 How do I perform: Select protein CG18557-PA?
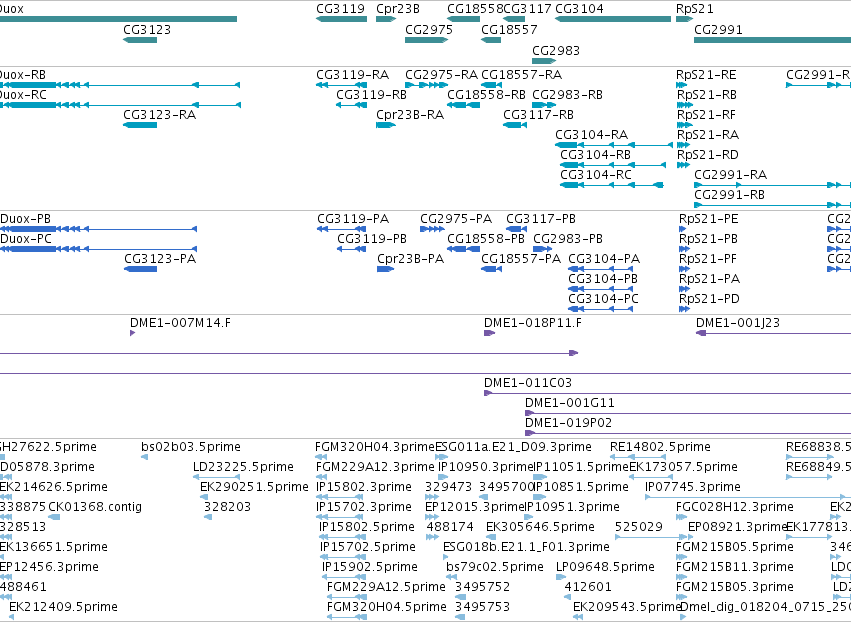click(x=521, y=259)
